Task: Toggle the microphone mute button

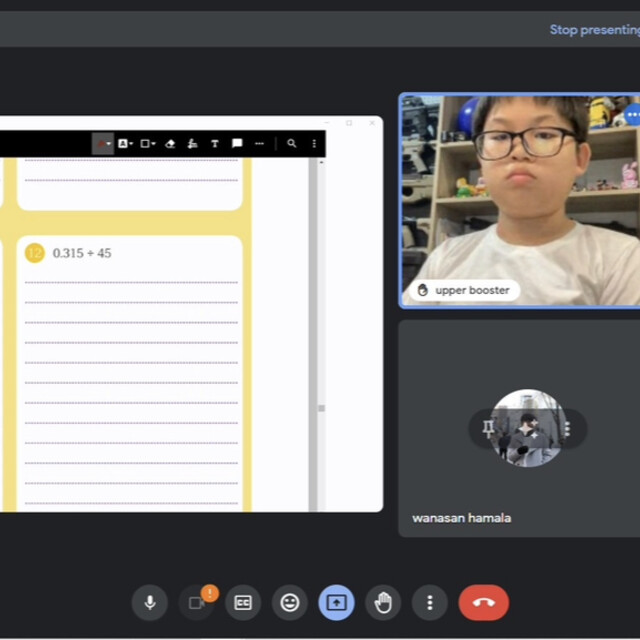Action: 150,602
